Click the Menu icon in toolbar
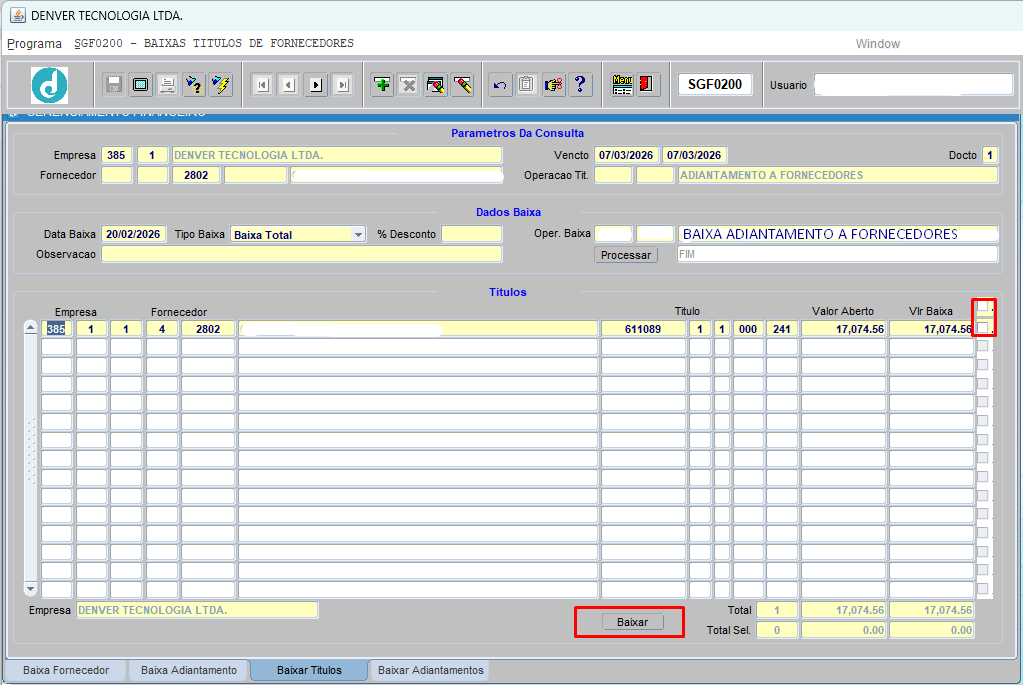The height and width of the screenshot is (685, 1023). click(622, 85)
